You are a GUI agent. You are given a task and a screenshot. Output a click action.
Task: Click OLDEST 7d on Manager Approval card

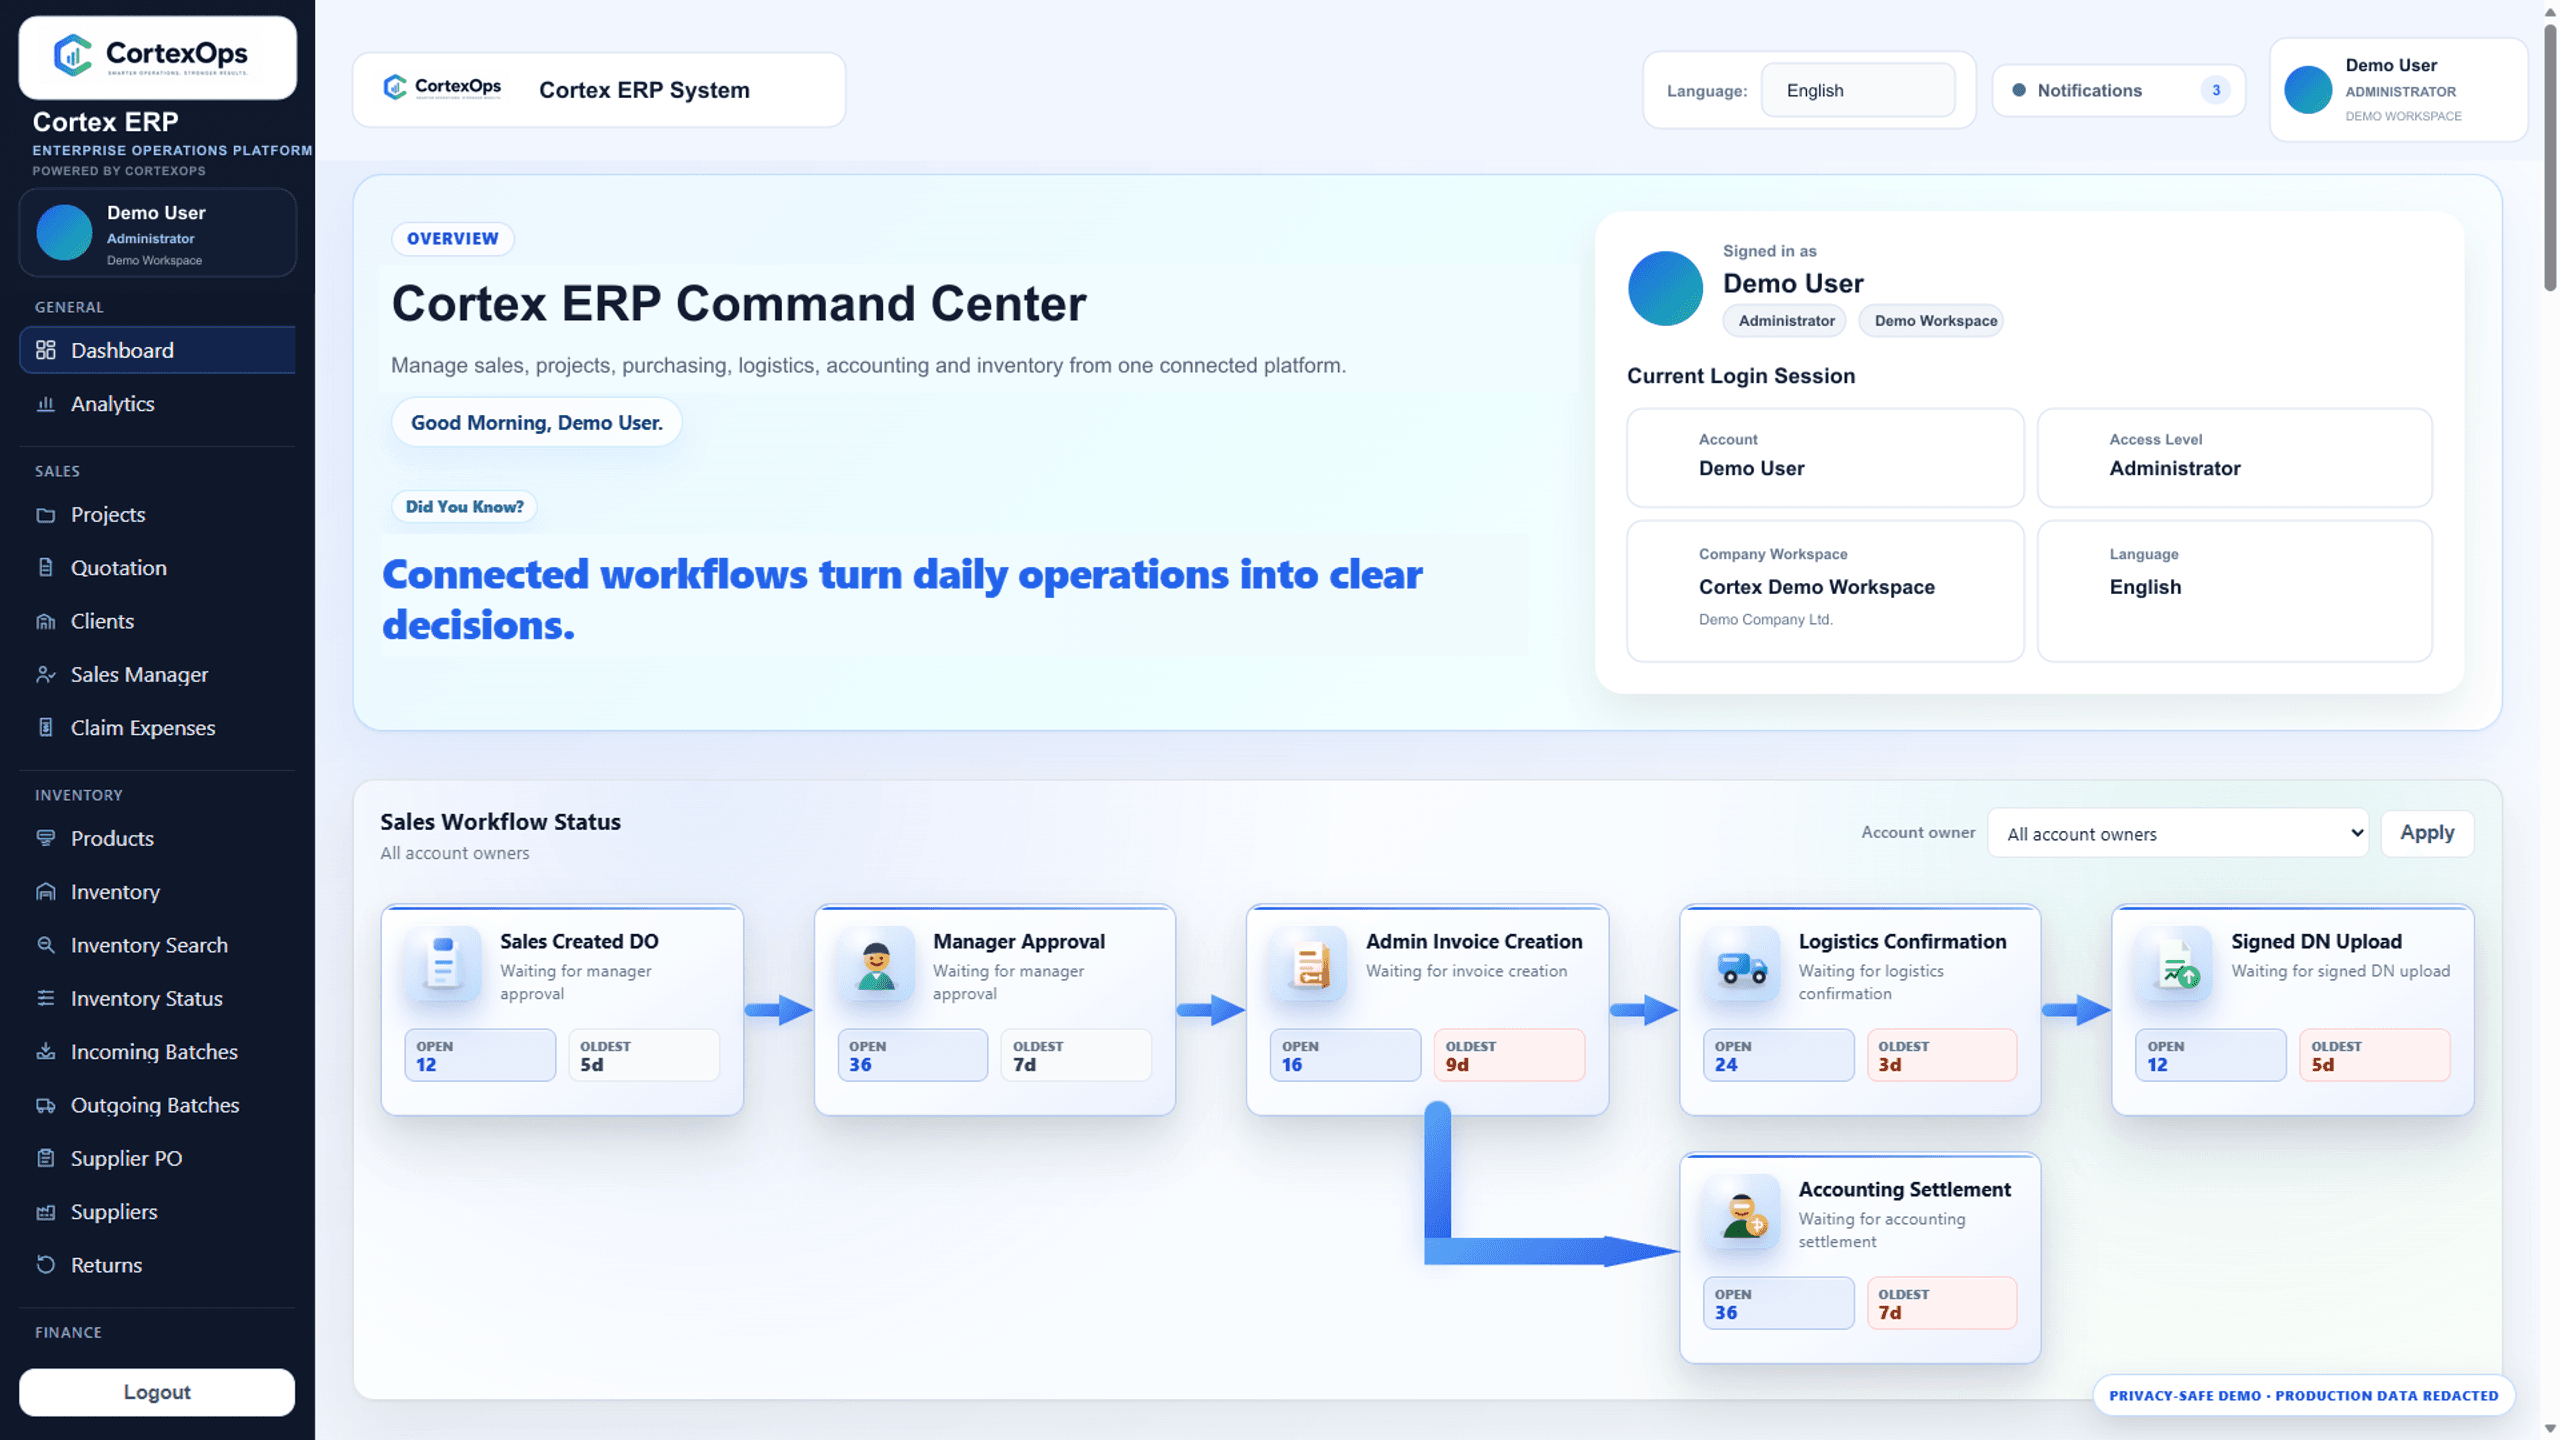(1076, 1055)
